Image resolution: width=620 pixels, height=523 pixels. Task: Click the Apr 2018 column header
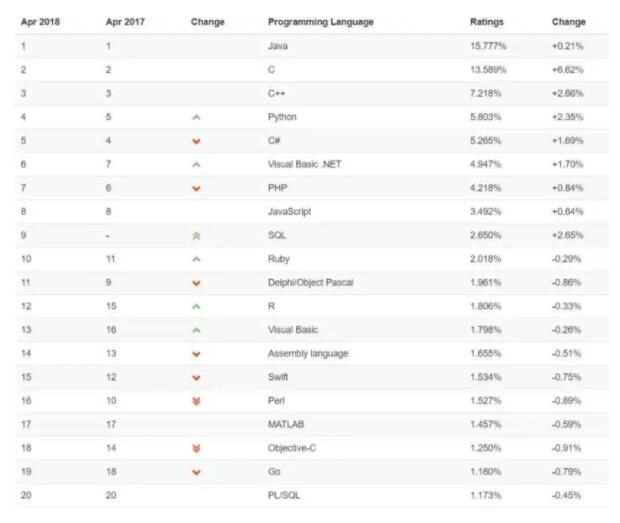(41, 21)
